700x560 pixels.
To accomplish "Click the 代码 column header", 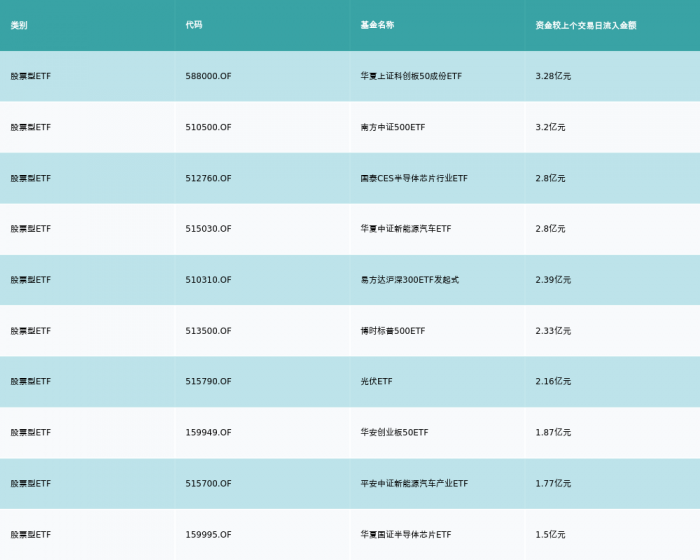I will 194,25.
